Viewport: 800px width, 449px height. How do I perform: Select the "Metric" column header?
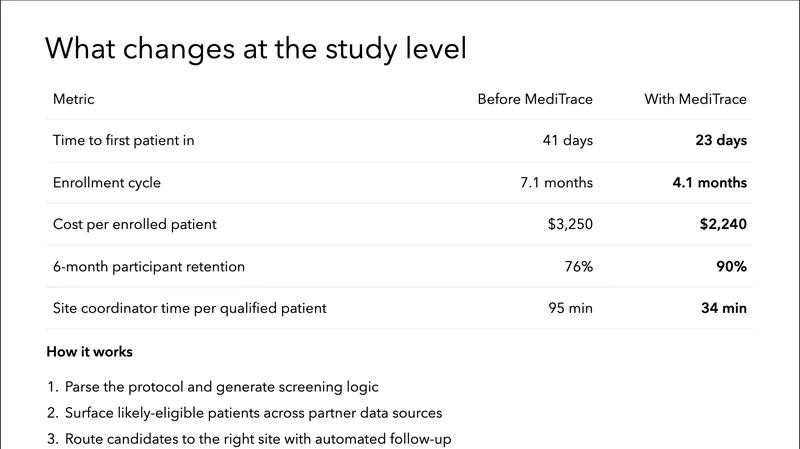pos(73,99)
